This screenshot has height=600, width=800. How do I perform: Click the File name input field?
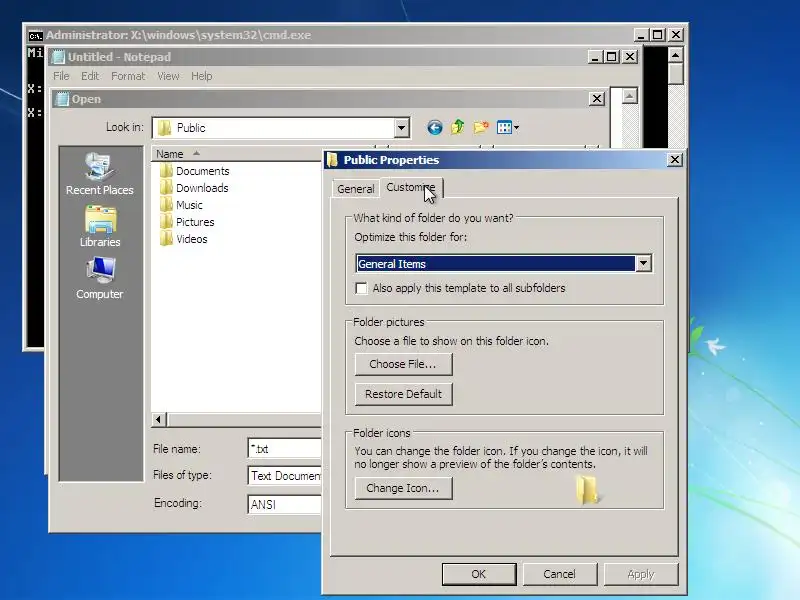285,448
